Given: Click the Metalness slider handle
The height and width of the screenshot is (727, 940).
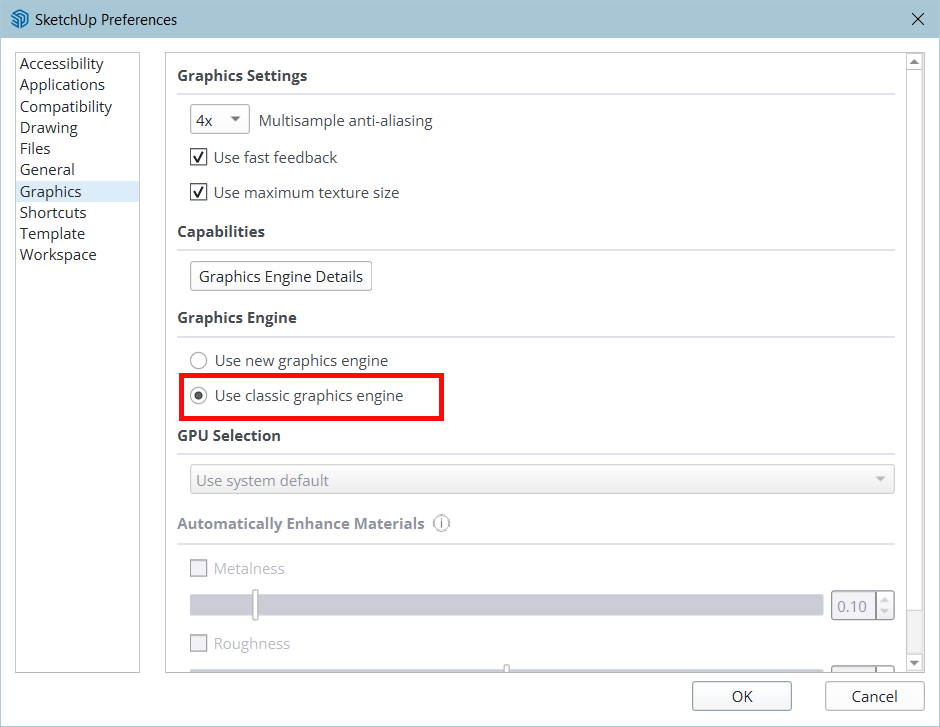Looking at the screenshot, I should pos(255,605).
